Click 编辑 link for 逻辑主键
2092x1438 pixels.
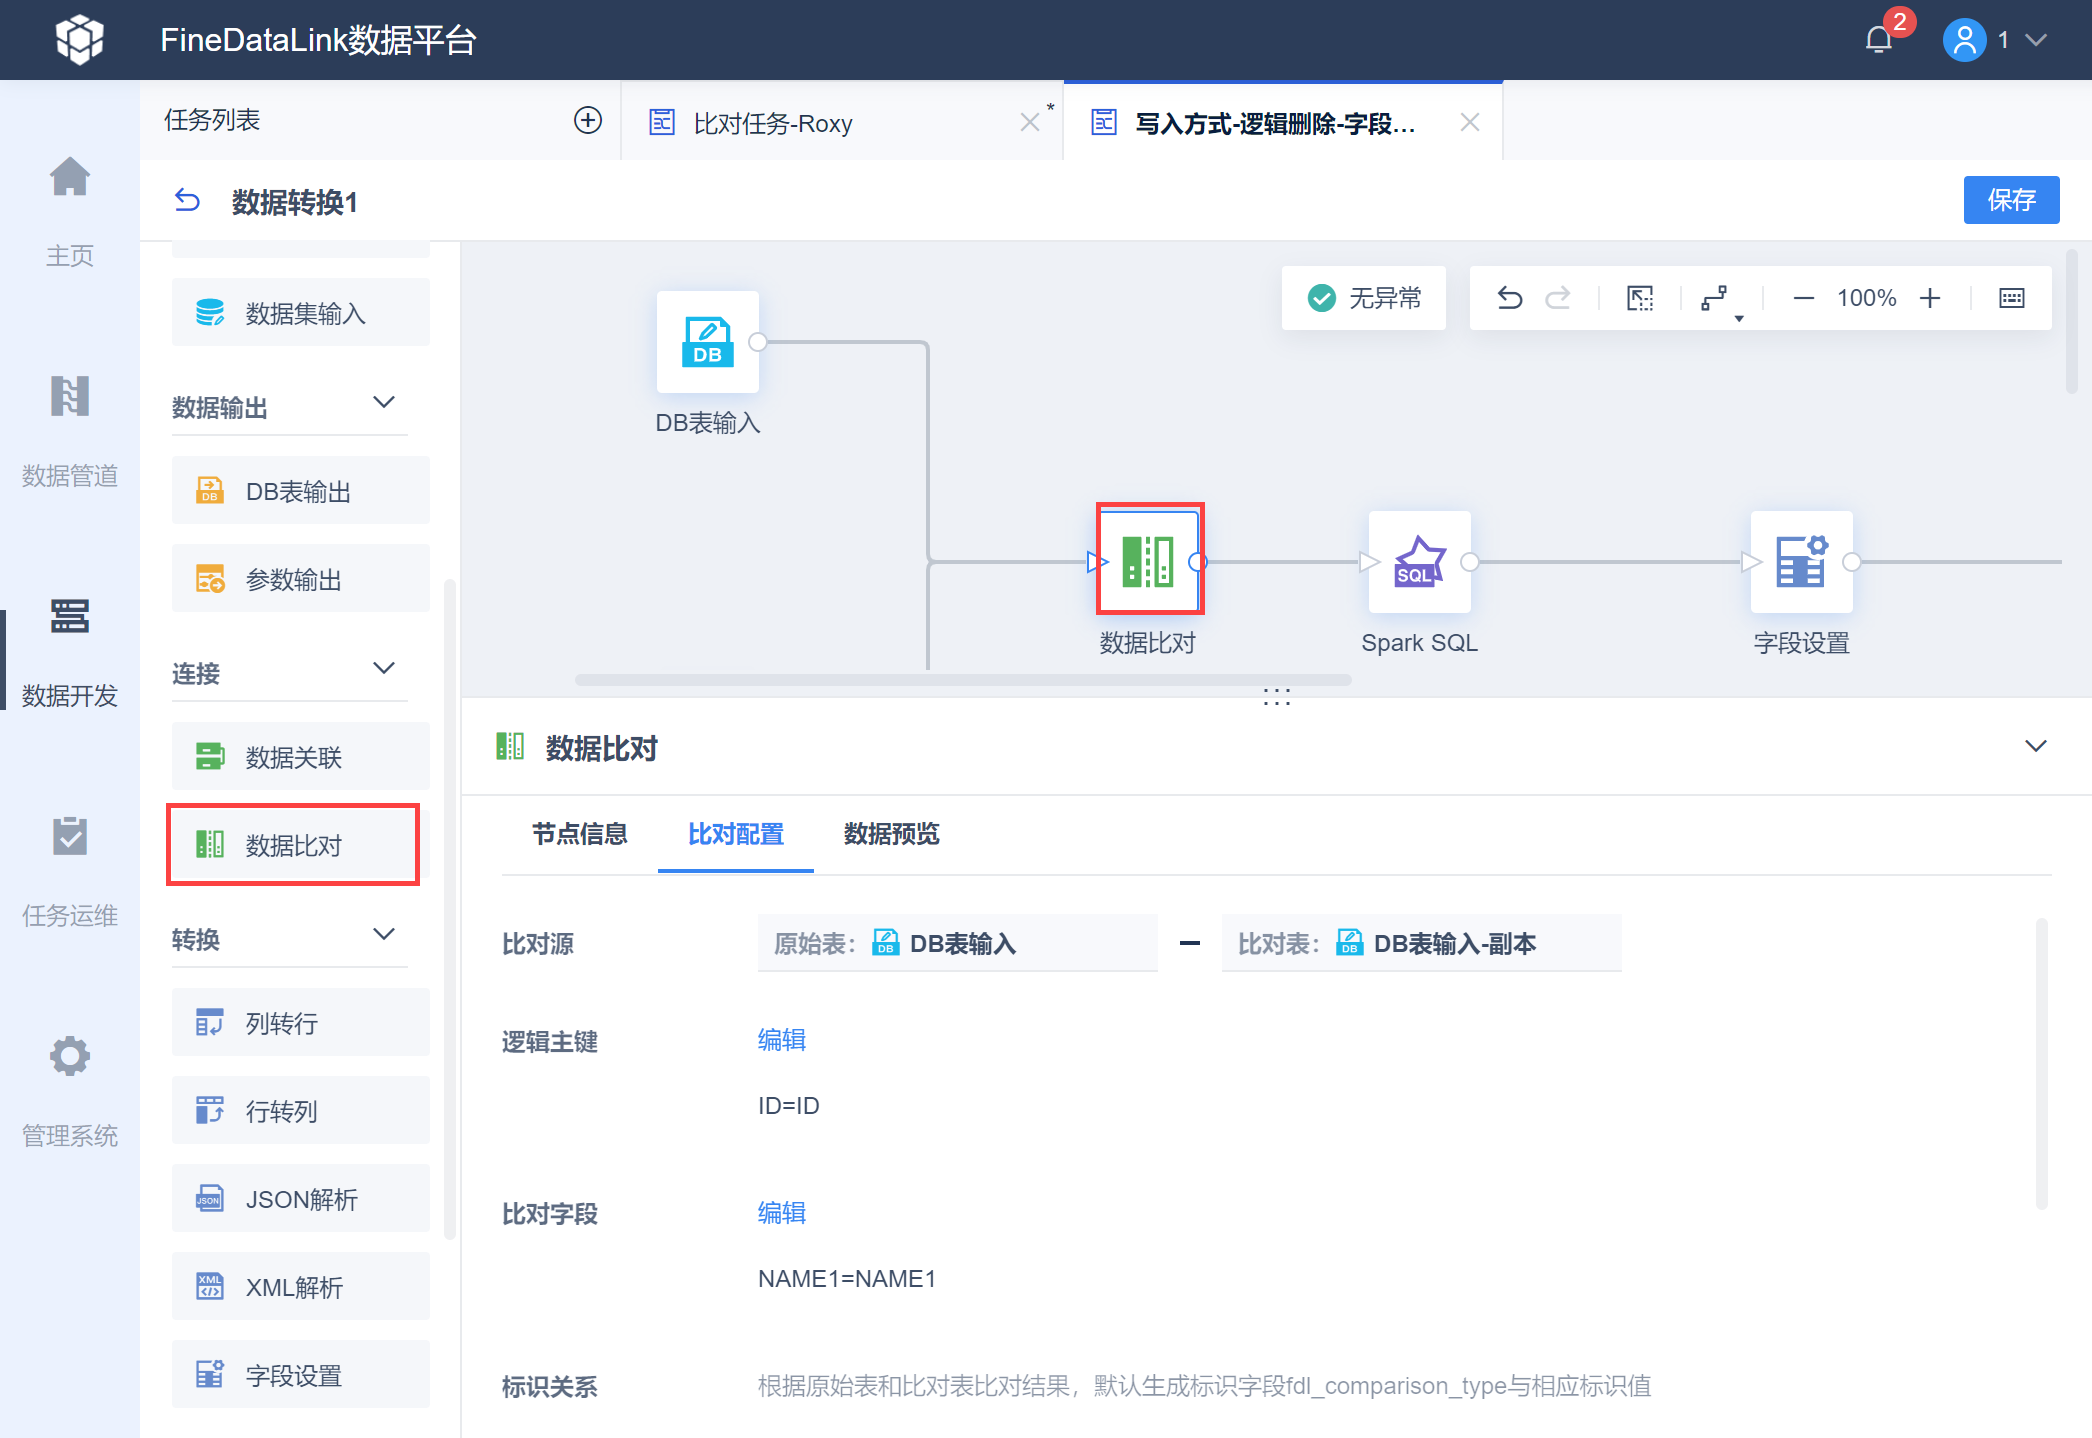tap(781, 1040)
